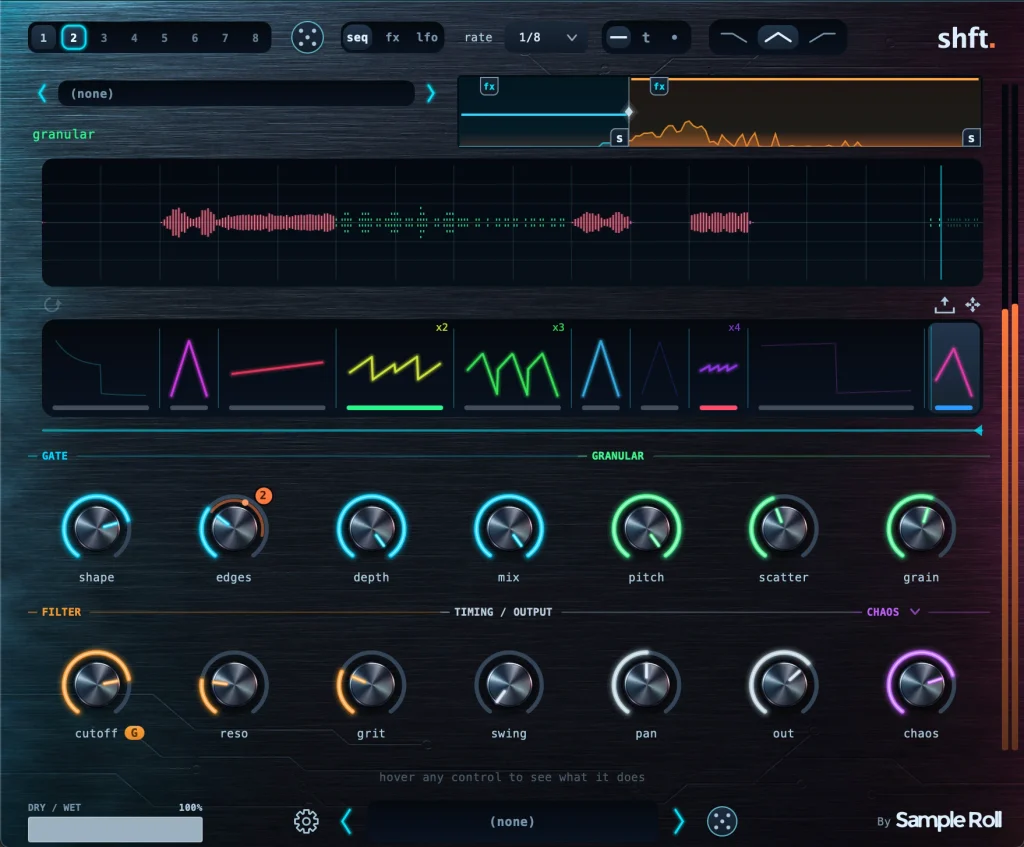The height and width of the screenshot is (847, 1024).
Task: Select pattern slot 5
Action: tap(165, 38)
